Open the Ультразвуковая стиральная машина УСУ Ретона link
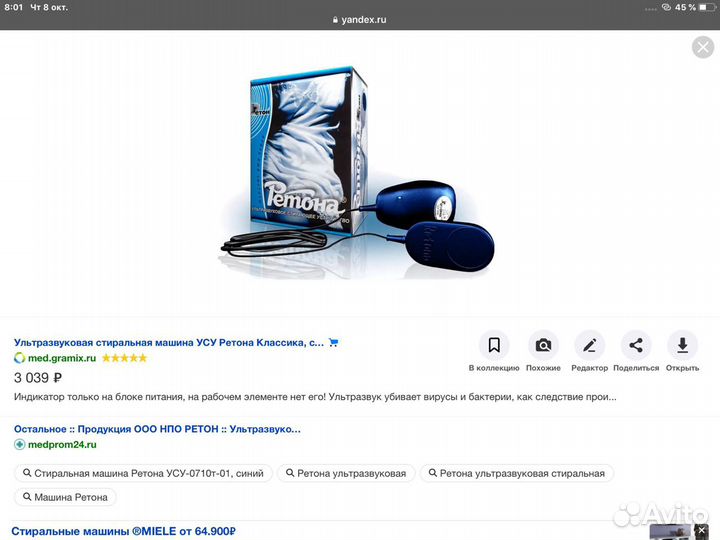This screenshot has width=720, height=540. coord(169,343)
